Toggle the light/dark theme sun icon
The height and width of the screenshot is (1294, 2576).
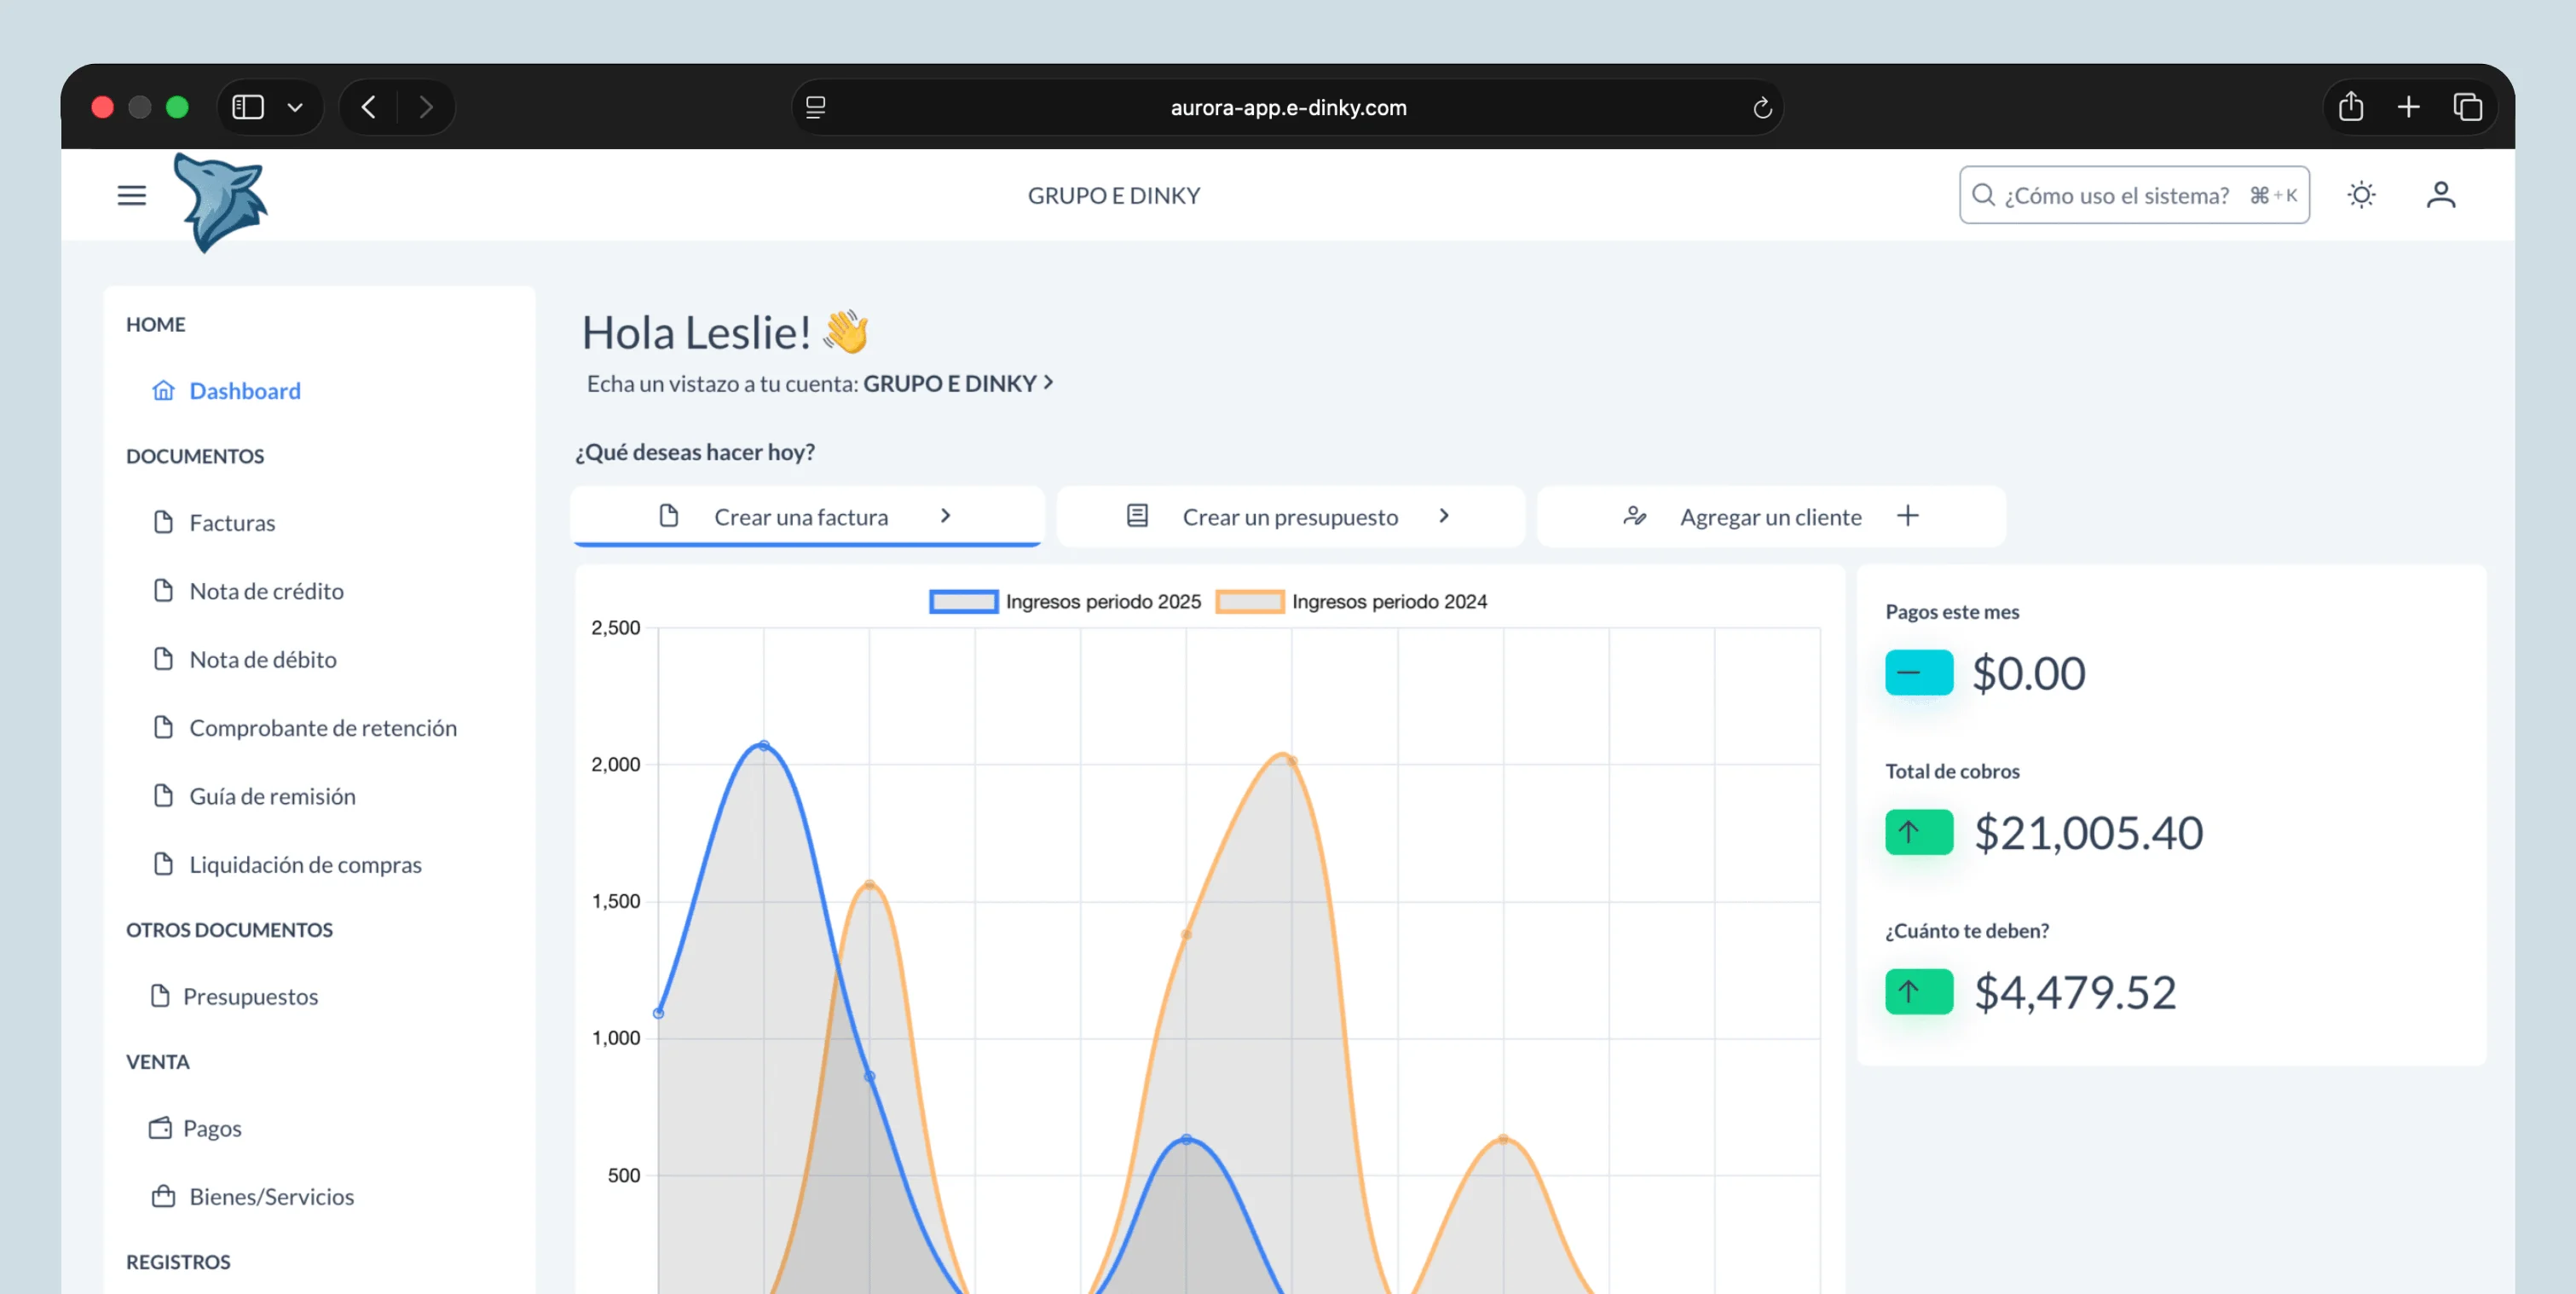pyautogui.click(x=2361, y=194)
